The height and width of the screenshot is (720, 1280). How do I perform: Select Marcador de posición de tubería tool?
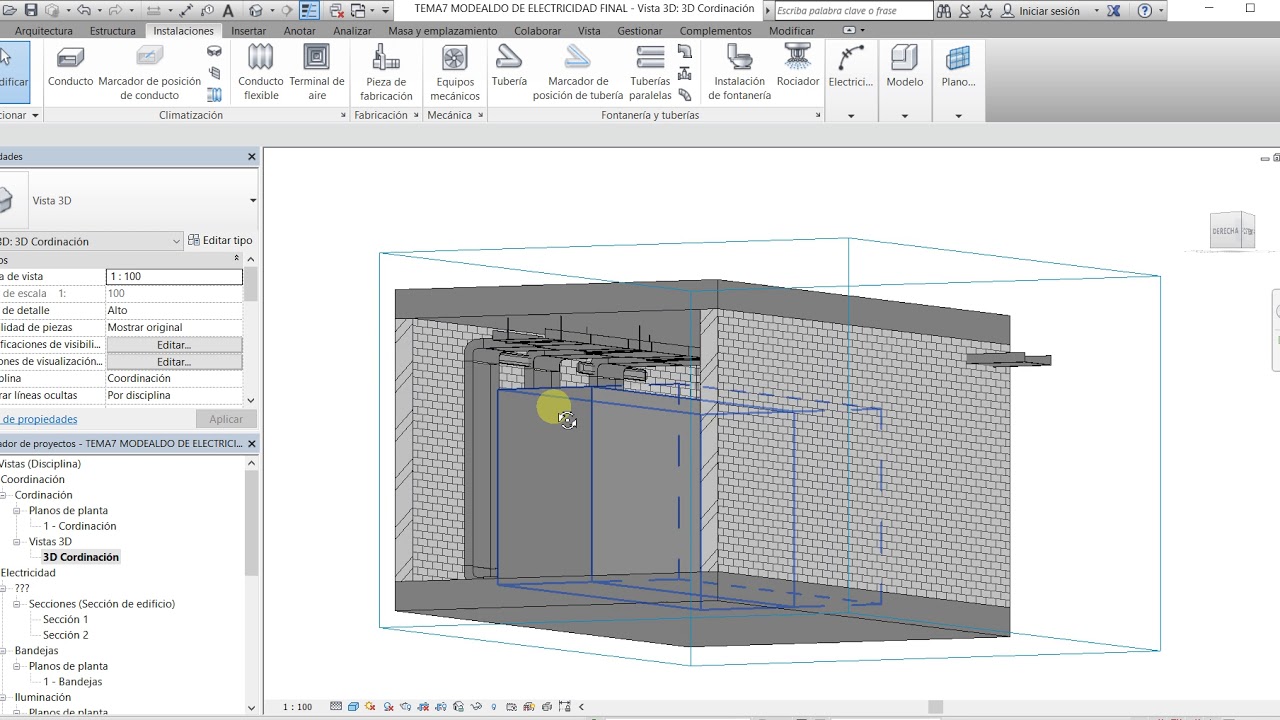tap(578, 72)
